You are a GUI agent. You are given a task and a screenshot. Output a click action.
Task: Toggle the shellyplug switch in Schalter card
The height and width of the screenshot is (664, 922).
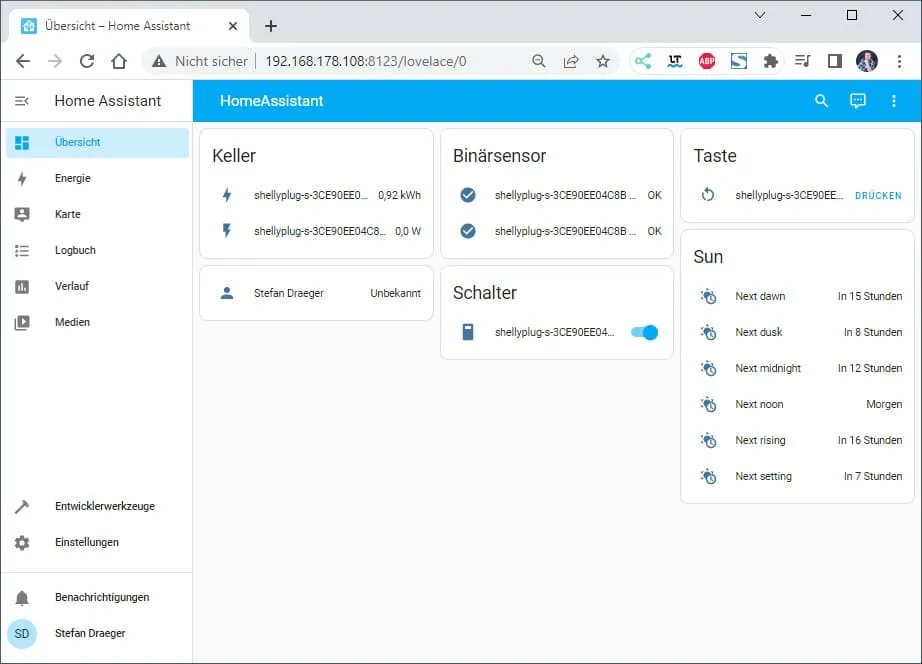coord(645,332)
